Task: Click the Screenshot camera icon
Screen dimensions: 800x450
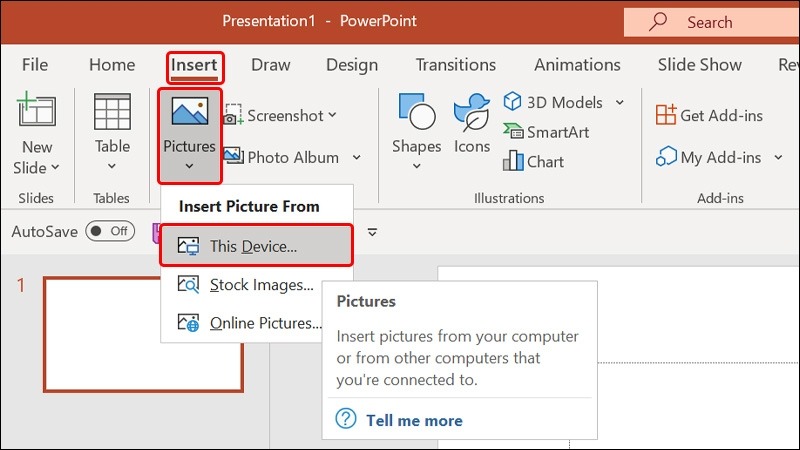Action: (x=233, y=115)
